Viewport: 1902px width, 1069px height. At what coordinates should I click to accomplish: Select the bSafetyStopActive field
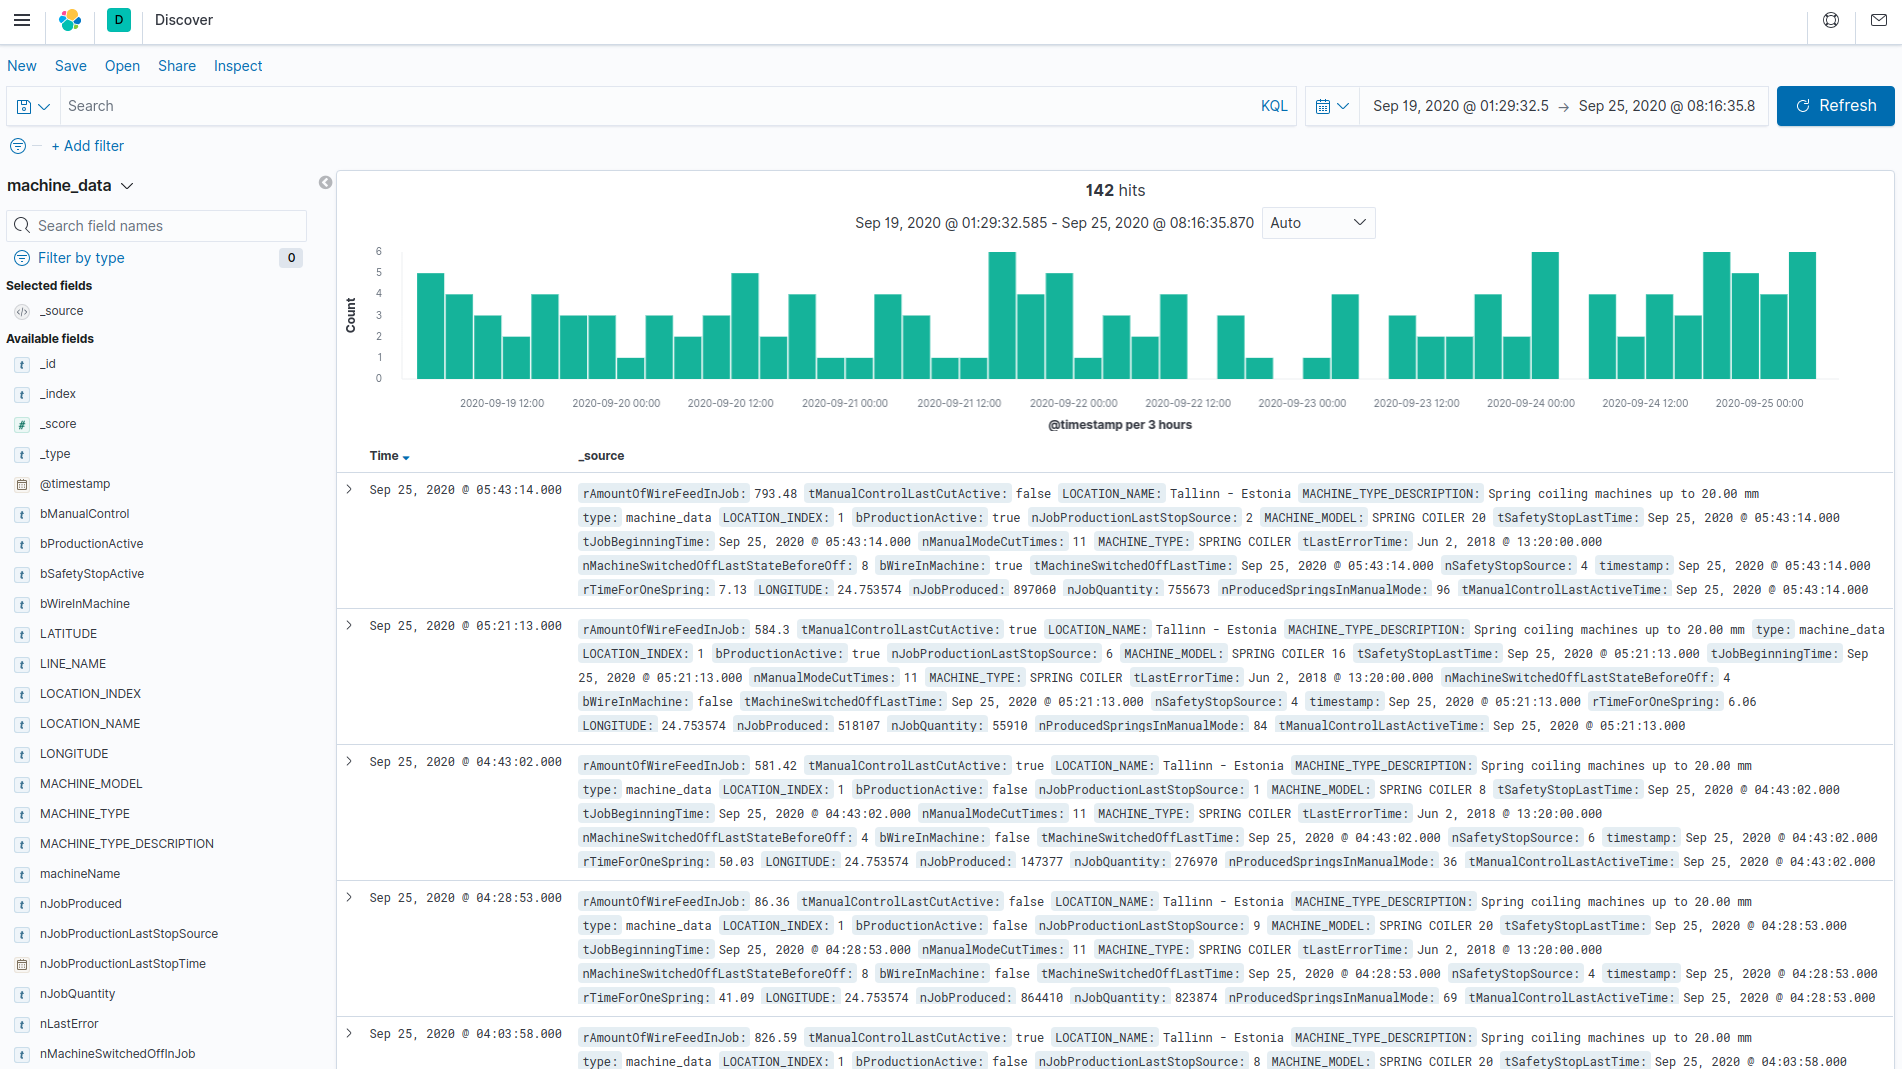tap(92, 574)
